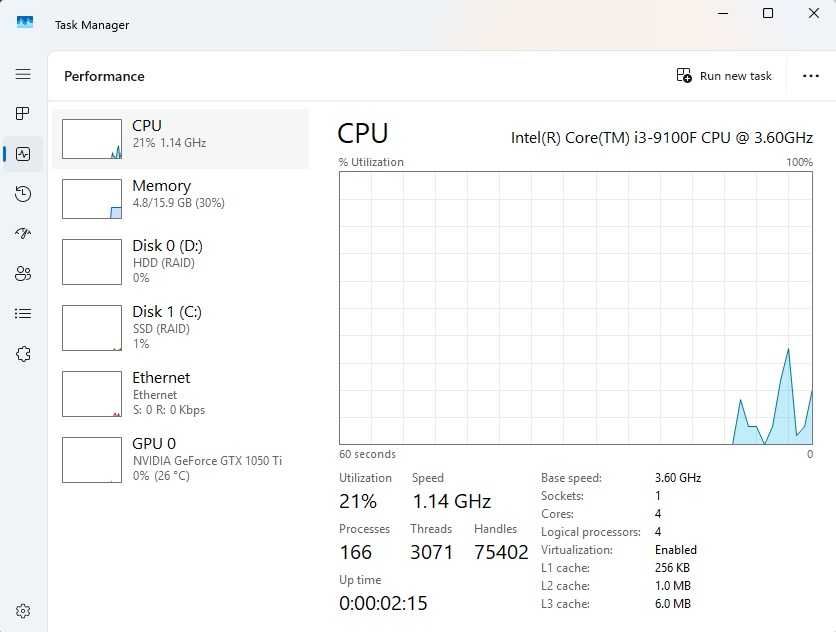Open the hamburger navigation menu
The width and height of the screenshot is (836, 632).
[x=23, y=74]
